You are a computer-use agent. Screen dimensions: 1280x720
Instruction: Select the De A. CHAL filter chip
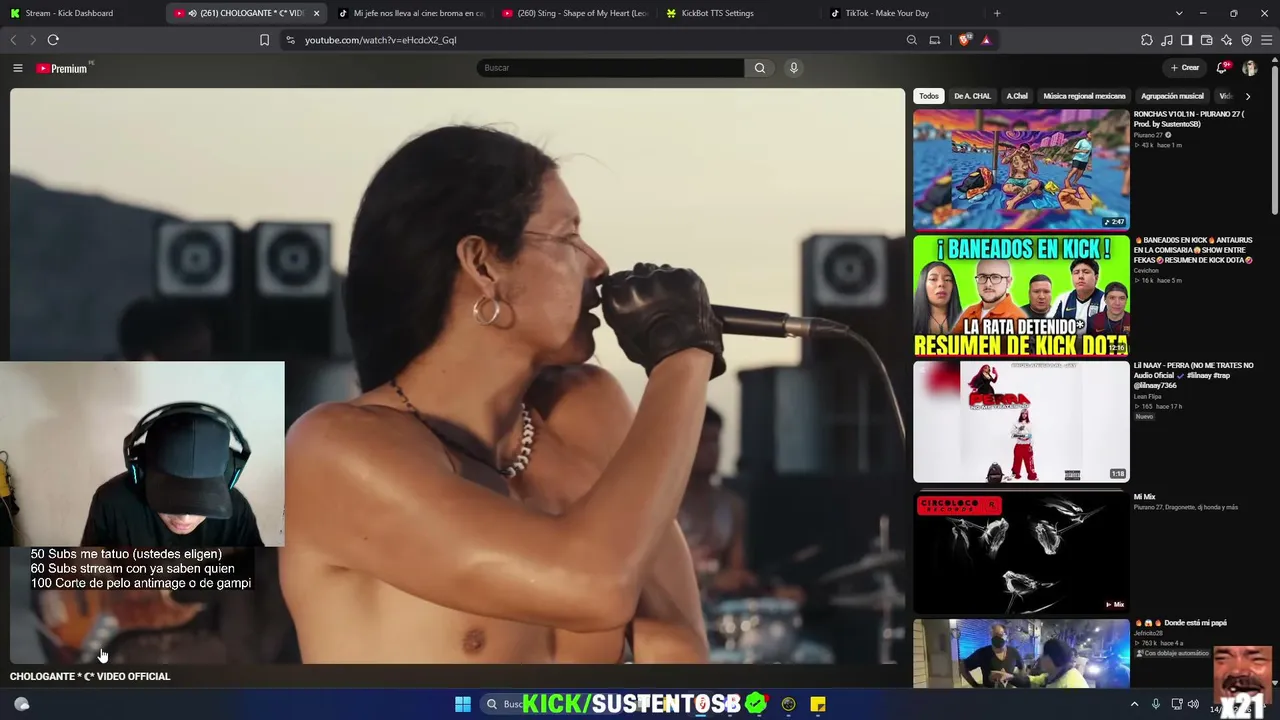[972, 96]
